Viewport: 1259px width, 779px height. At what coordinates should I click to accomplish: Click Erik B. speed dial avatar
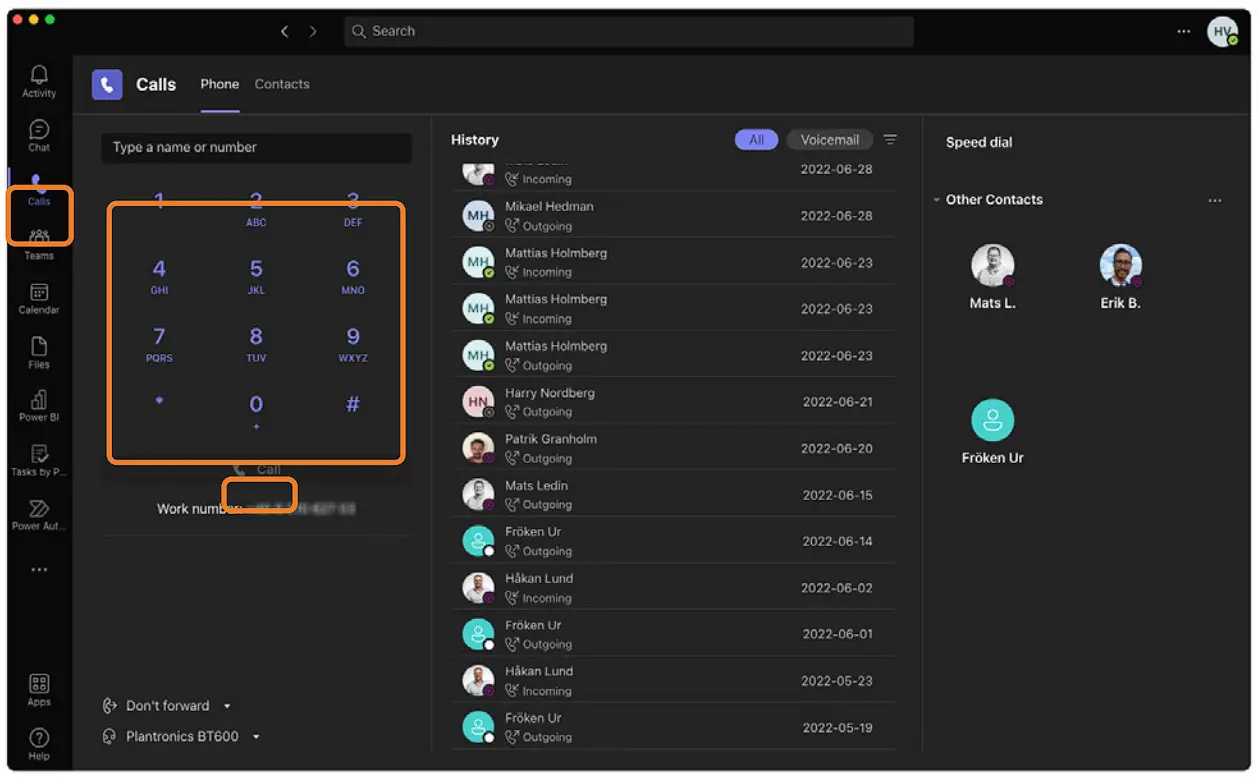point(1121,266)
